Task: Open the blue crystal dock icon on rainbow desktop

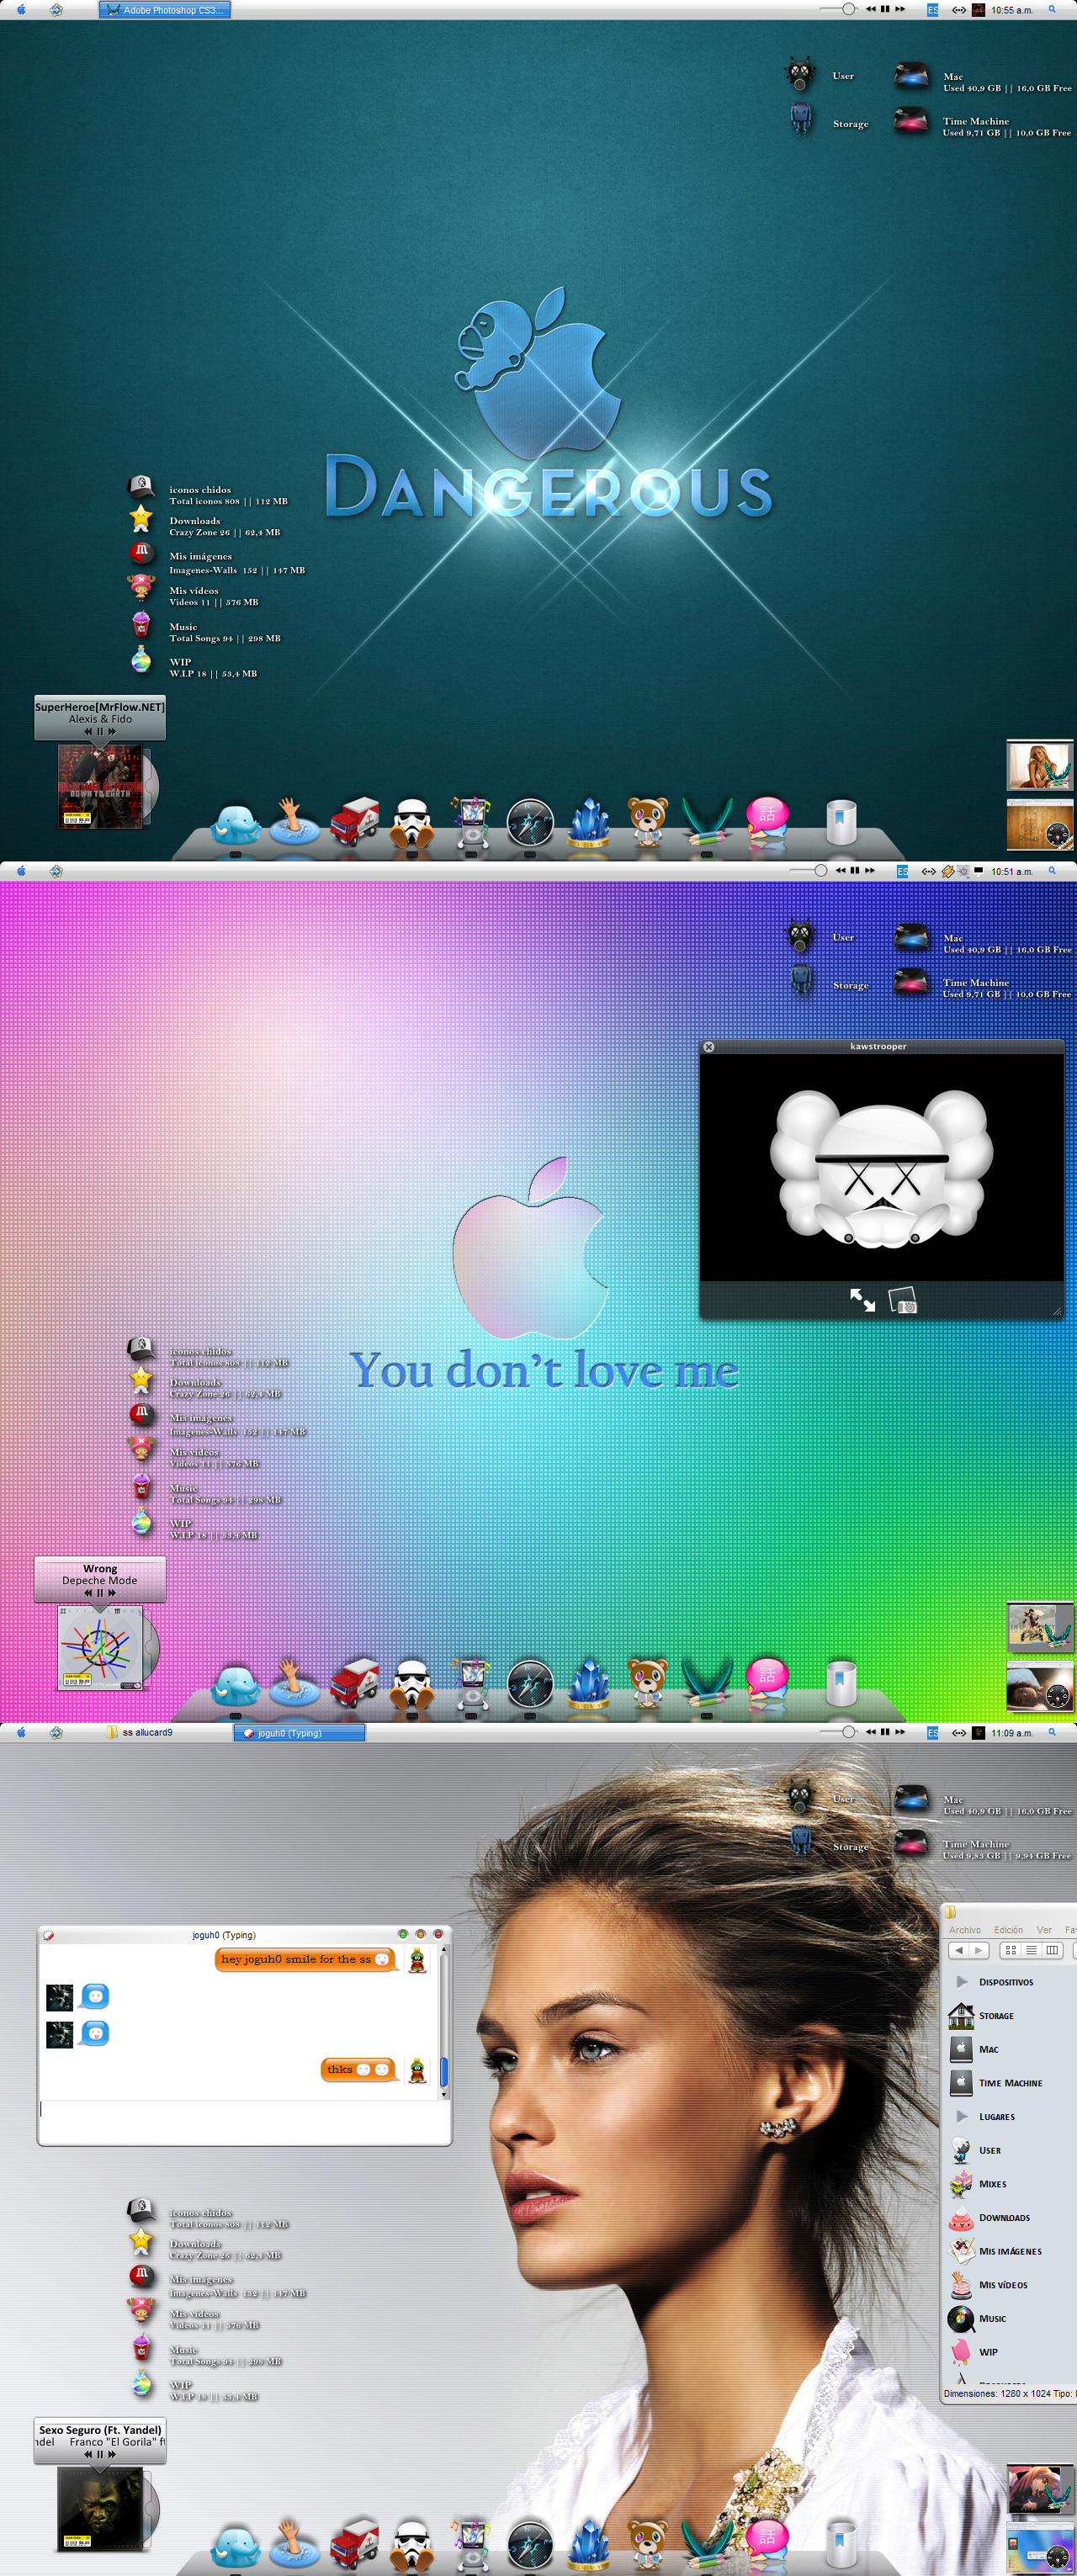Action: (589, 1684)
